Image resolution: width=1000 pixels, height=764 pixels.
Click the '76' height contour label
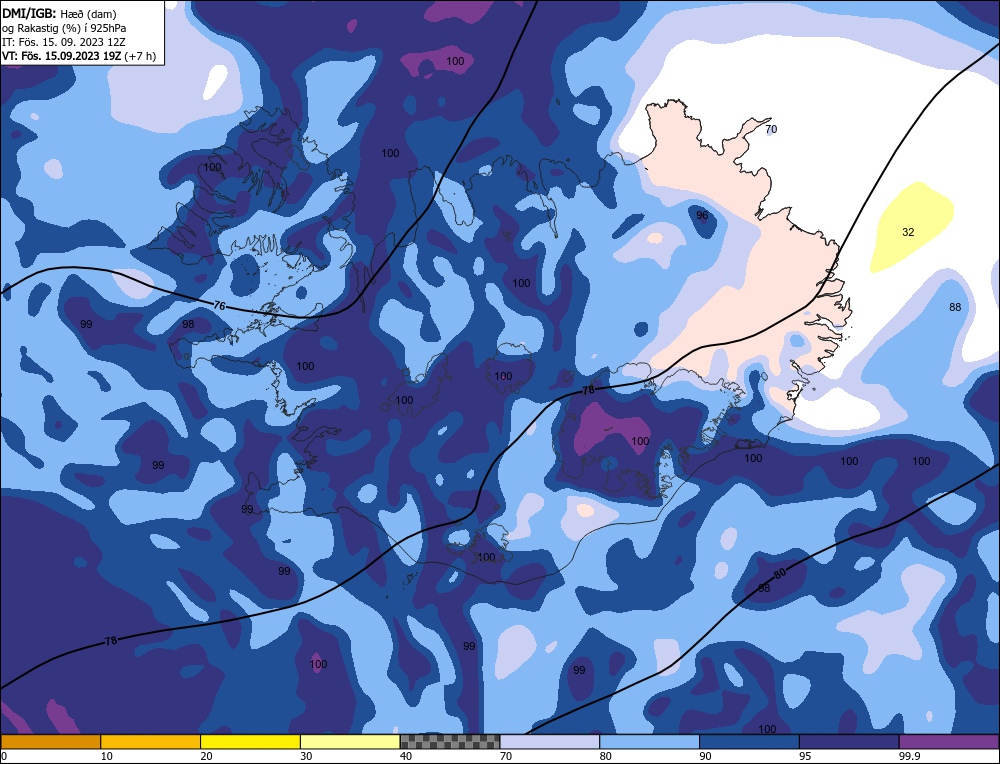219,306
